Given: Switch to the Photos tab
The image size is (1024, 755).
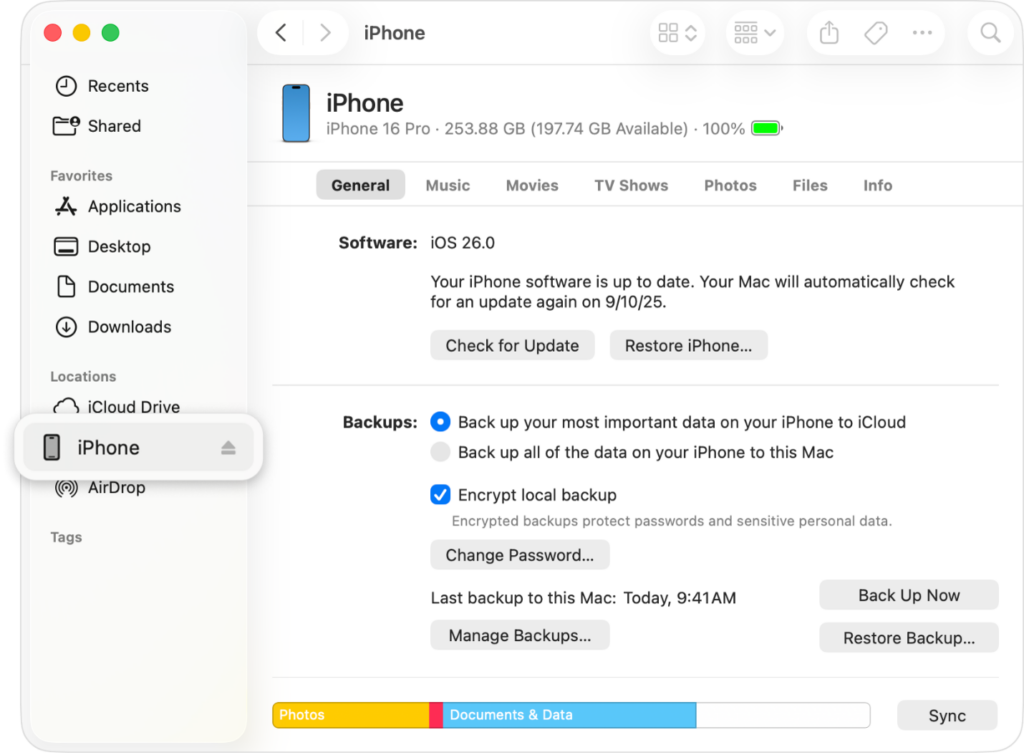Looking at the screenshot, I should coord(731,185).
